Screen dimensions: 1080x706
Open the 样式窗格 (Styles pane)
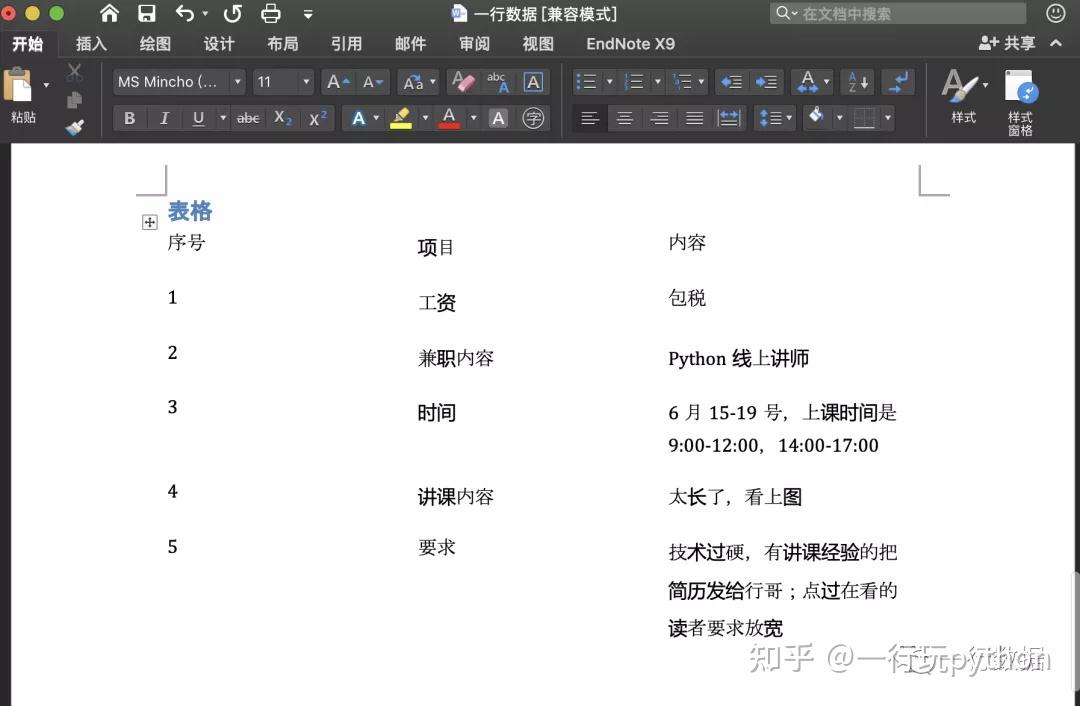pyautogui.click(x=1020, y=98)
